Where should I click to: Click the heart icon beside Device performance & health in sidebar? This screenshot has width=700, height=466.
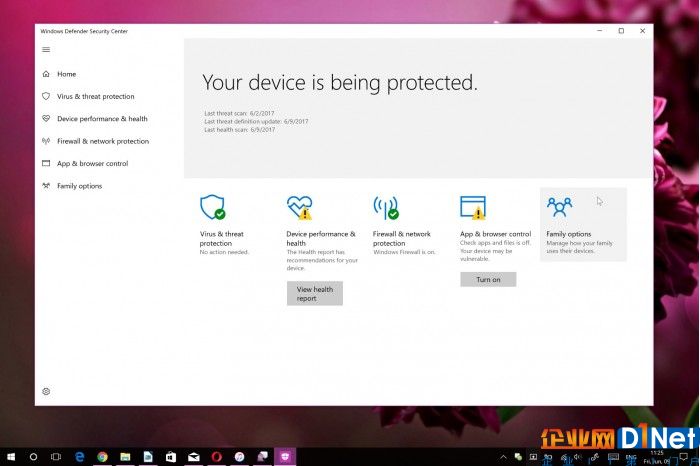point(46,119)
